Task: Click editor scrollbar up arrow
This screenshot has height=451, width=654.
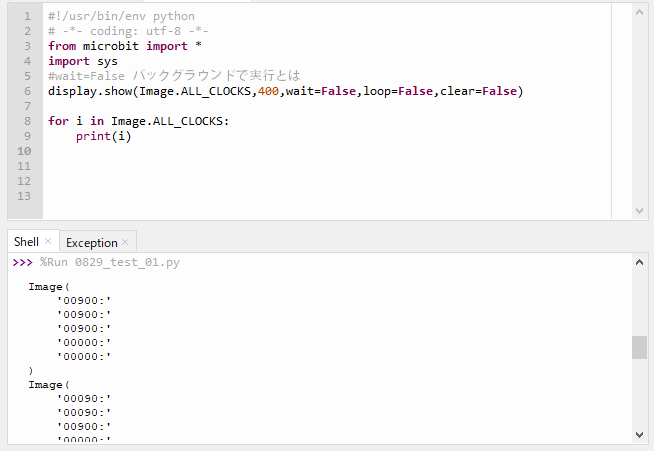Action: pyautogui.click(x=639, y=12)
